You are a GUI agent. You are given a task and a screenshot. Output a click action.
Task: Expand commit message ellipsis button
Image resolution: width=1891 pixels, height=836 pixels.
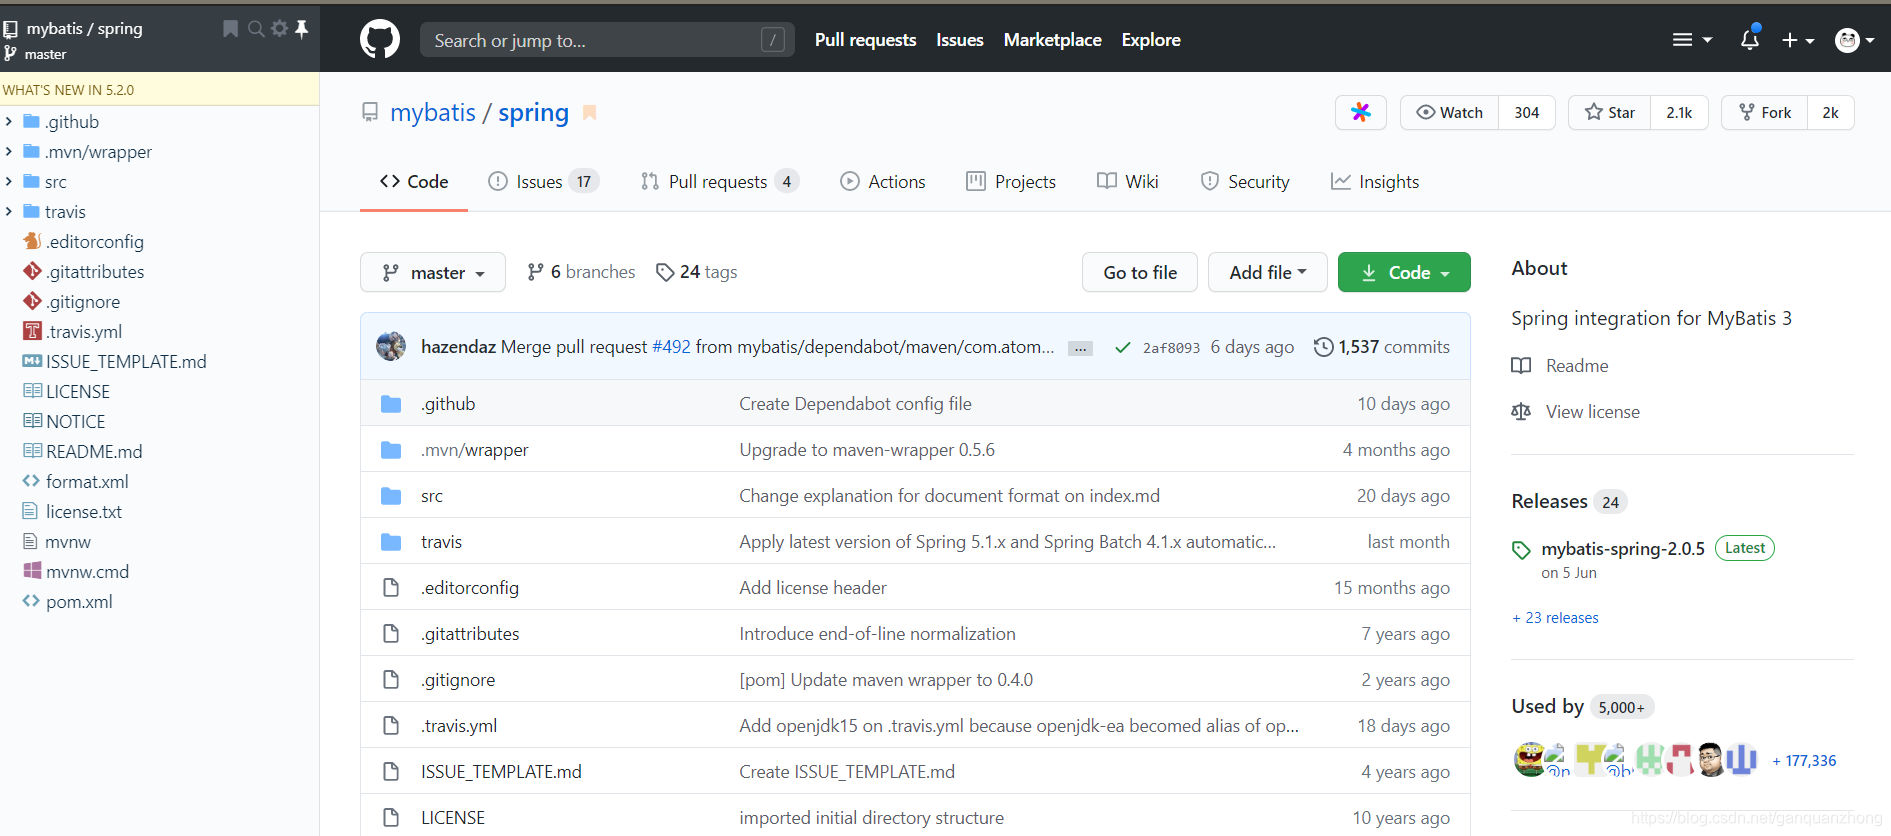click(x=1080, y=348)
